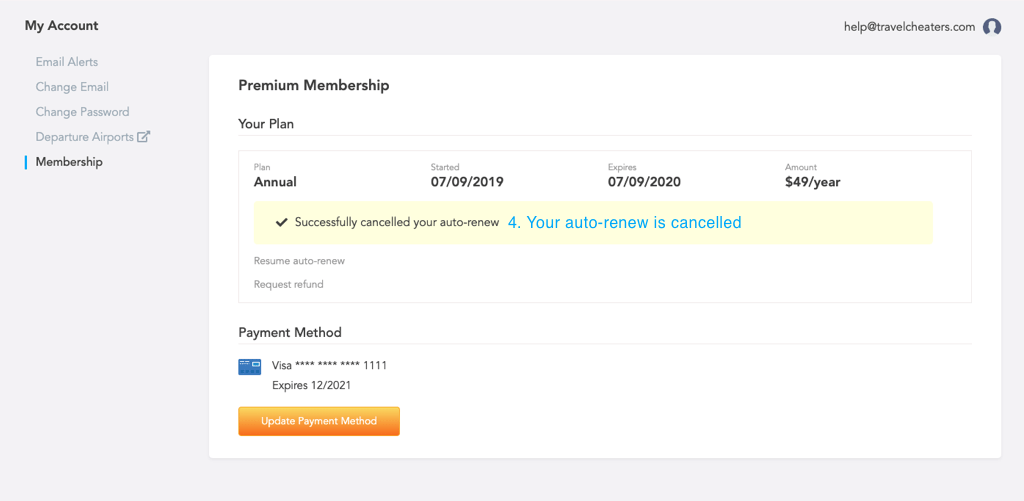Image resolution: width=1024 pixels, height=501 pixels.
Task: Open Email Alerts in the sidebar
Action: (67, 62)
